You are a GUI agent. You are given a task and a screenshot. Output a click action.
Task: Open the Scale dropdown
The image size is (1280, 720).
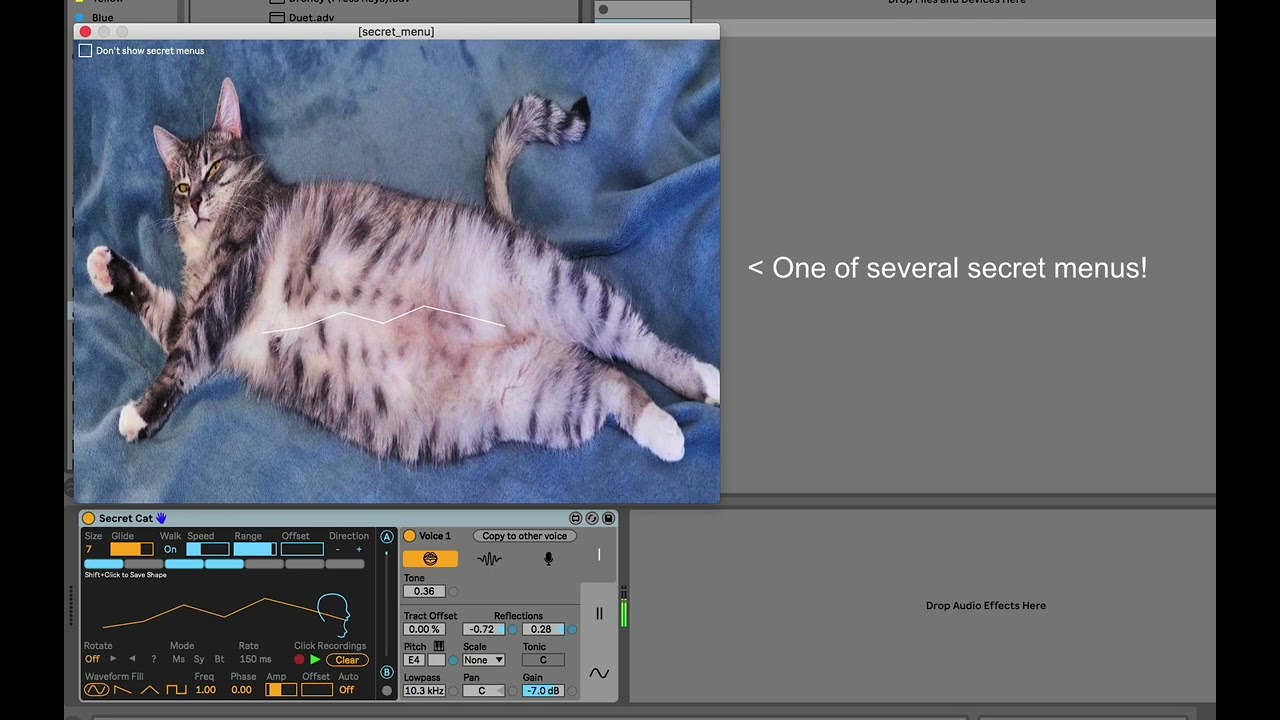coord(484,660)
